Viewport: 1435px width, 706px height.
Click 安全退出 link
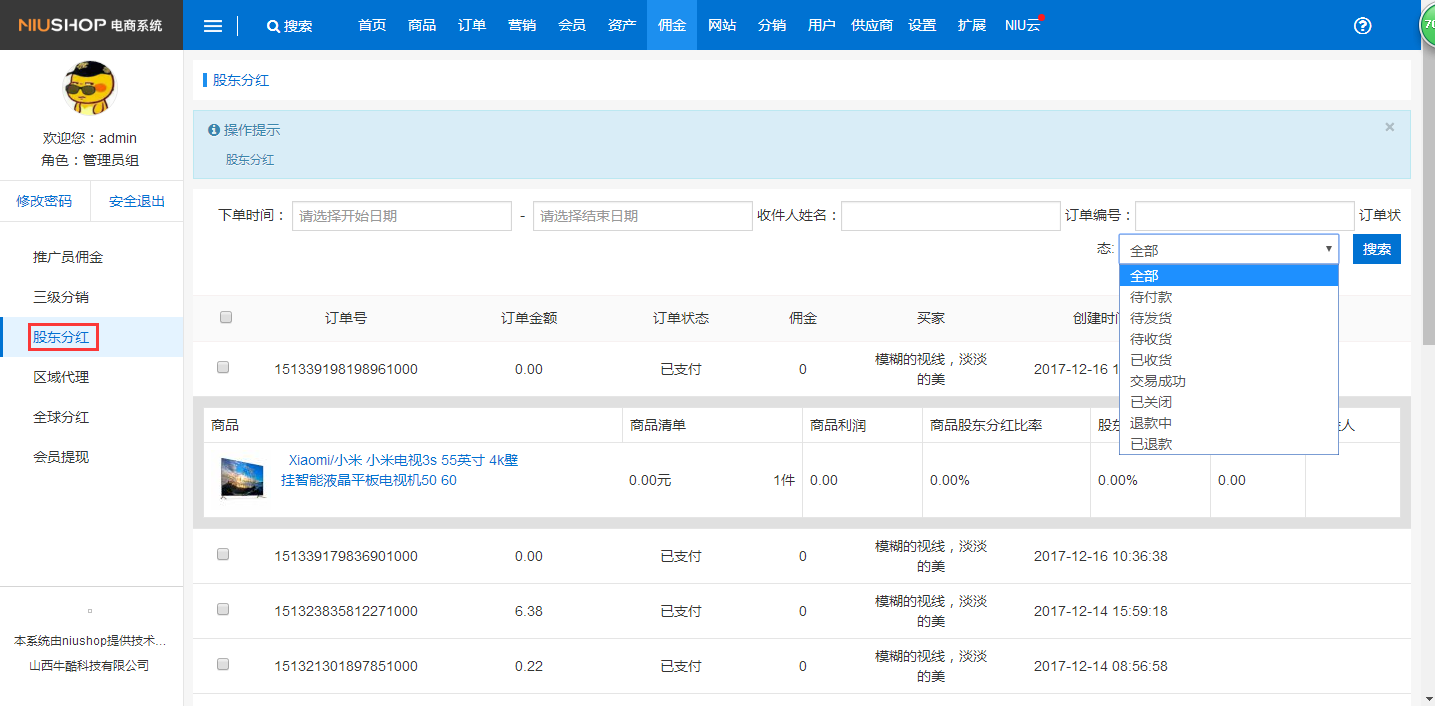(x=137, y=201)
